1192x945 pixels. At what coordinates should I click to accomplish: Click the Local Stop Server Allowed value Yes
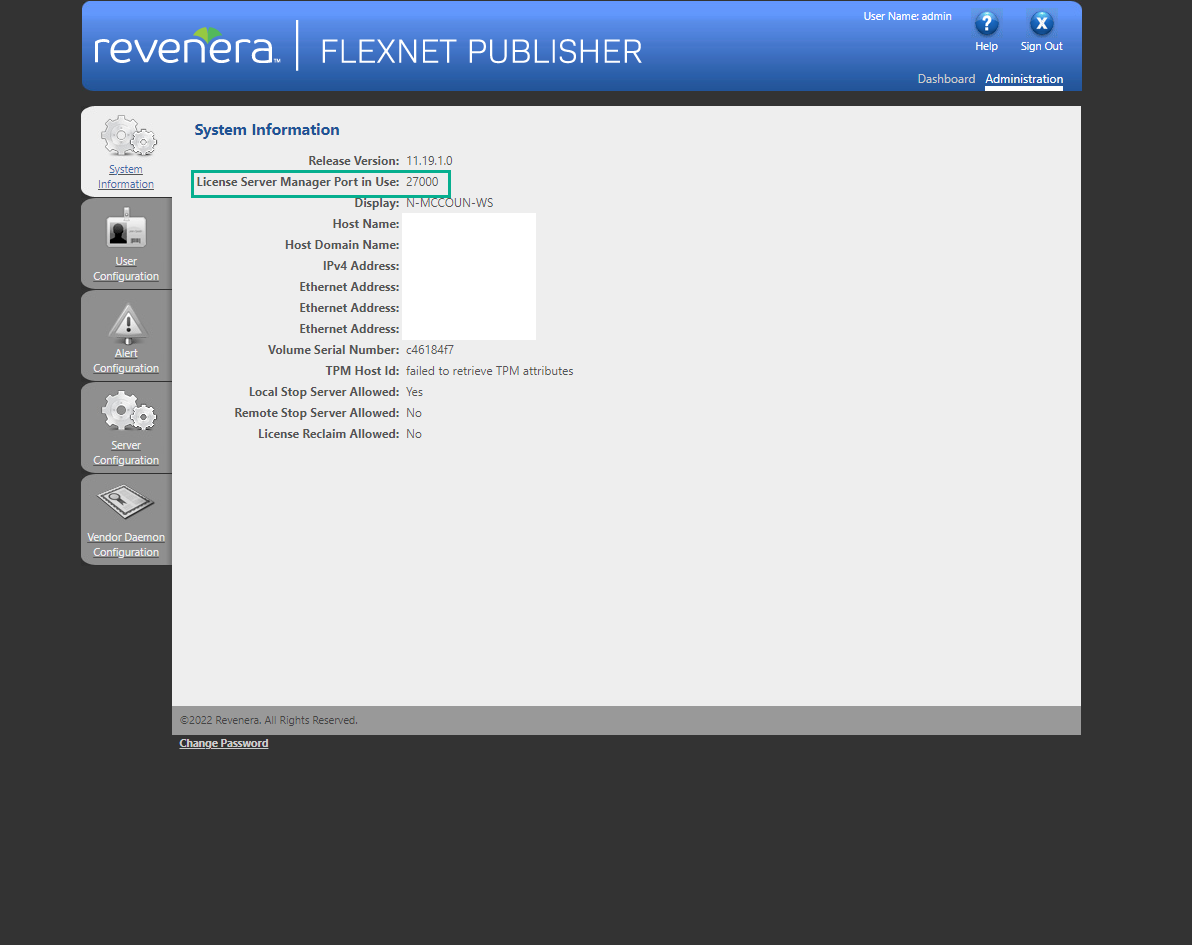[414, 392]
